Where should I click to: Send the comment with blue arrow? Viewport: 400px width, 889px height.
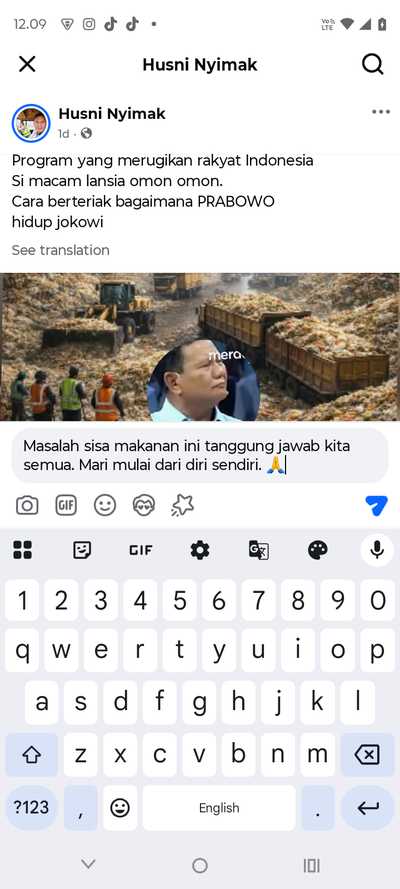(376, 505)
